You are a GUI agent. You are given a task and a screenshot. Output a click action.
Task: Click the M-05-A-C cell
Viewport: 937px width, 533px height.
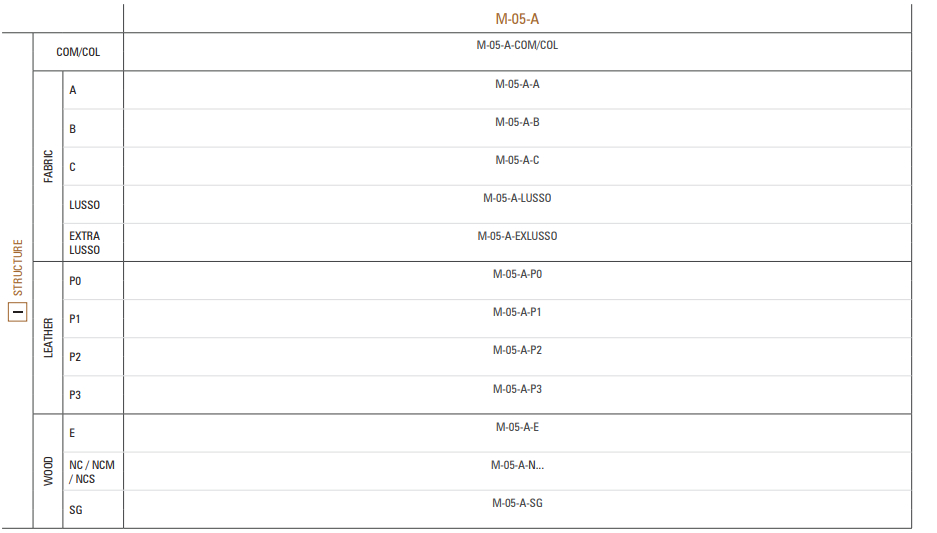coord(517,161)
